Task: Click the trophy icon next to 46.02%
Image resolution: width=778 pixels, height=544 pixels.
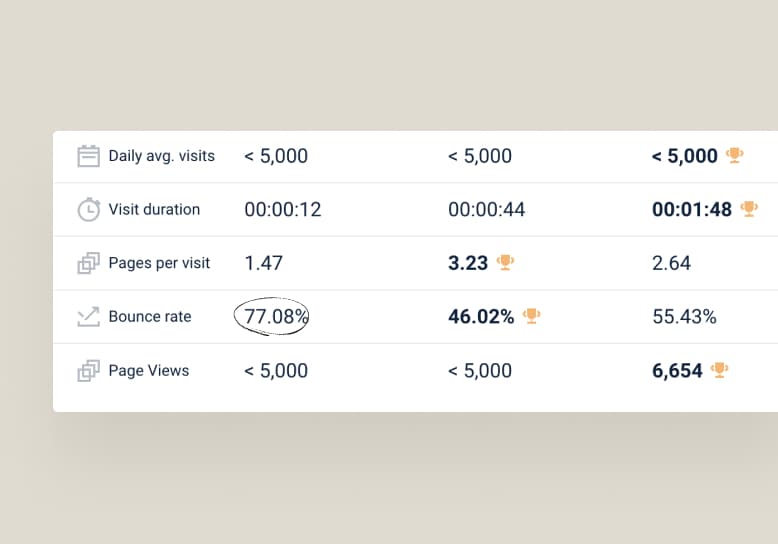Action: (x=532, y=316)
